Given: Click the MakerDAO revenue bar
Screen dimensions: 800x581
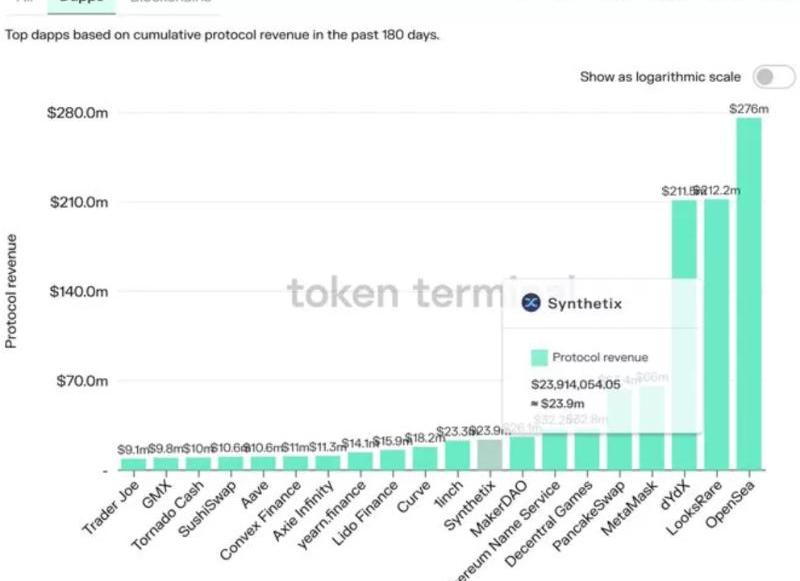Looking at the screenshot, I should [522, 453].
